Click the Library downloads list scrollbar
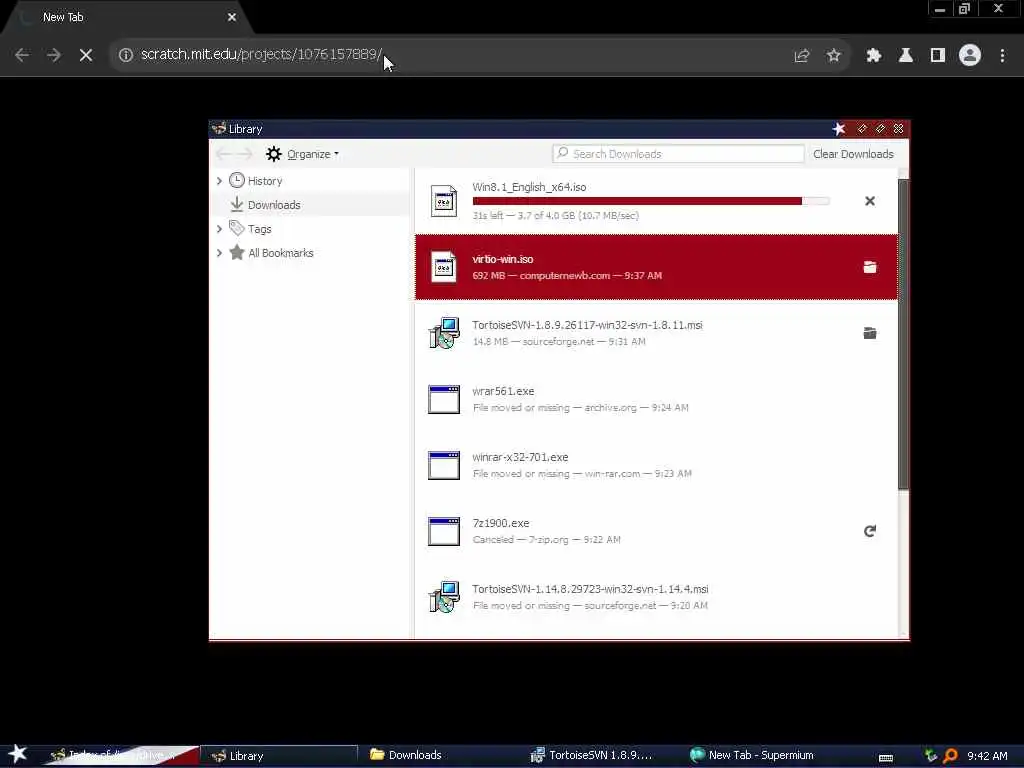This screenshot has height=768, width=1024. point(903,333)
